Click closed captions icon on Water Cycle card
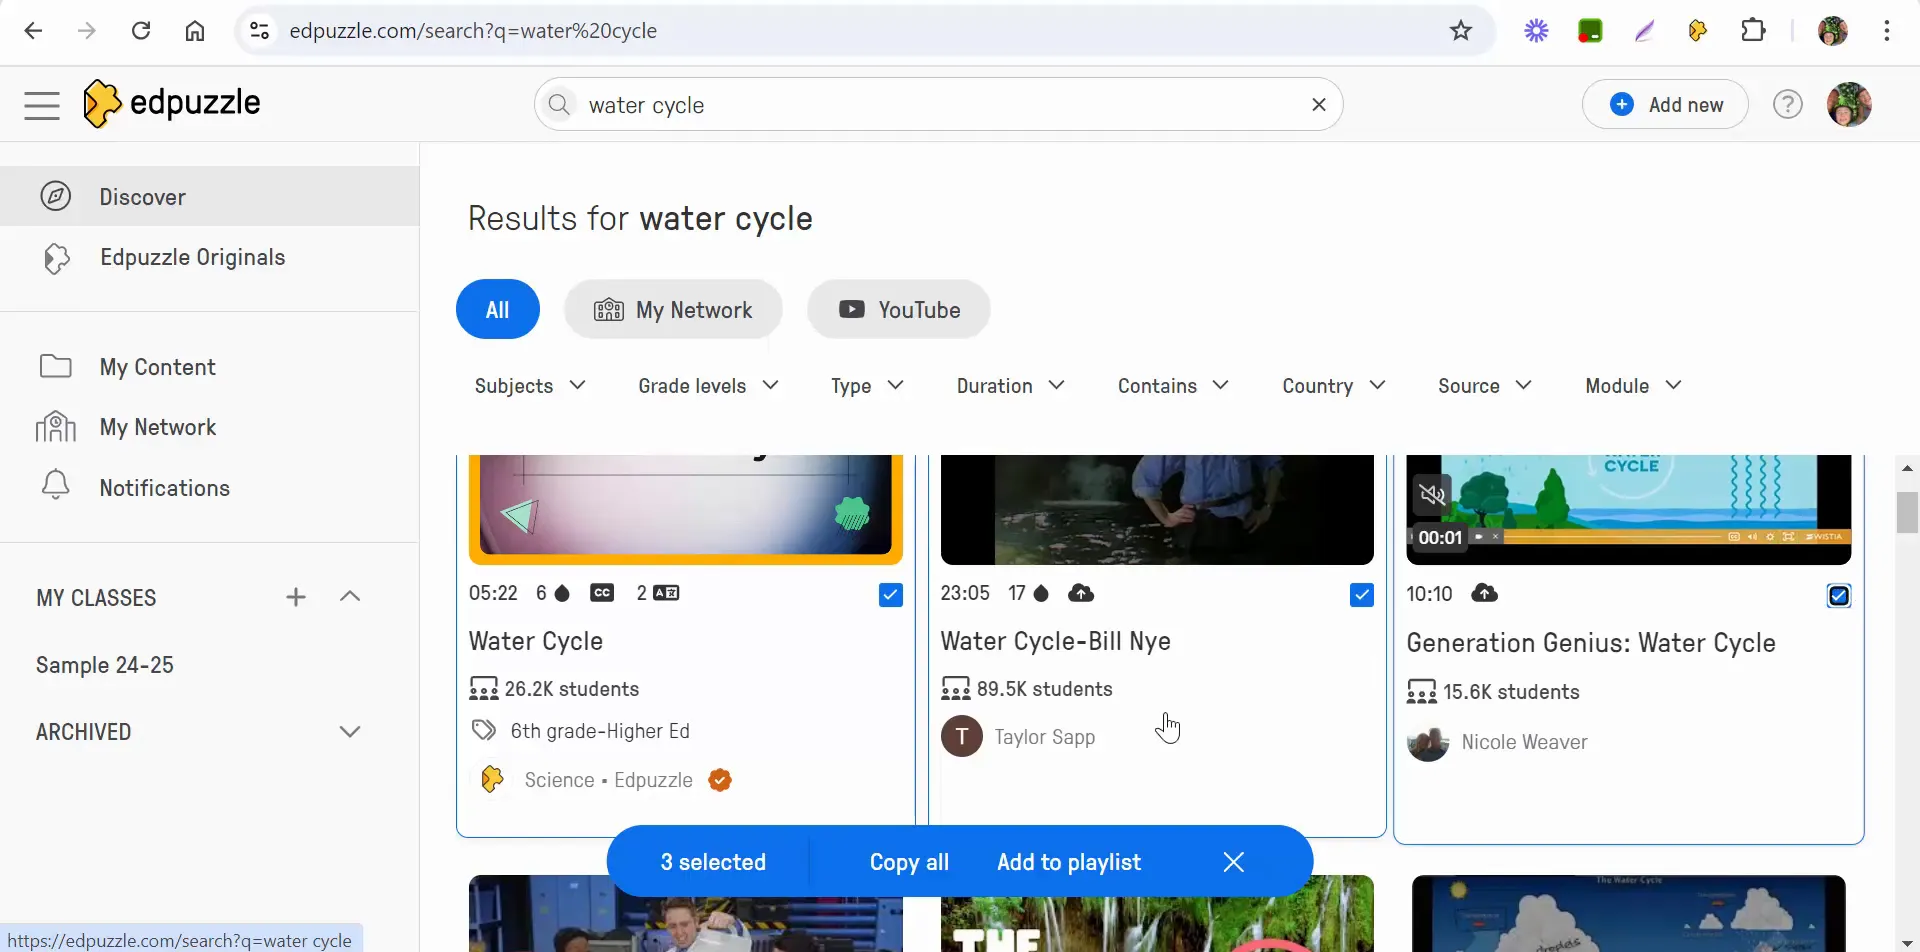This screenshot has height=952, width=1920. [x=602, y=593]
